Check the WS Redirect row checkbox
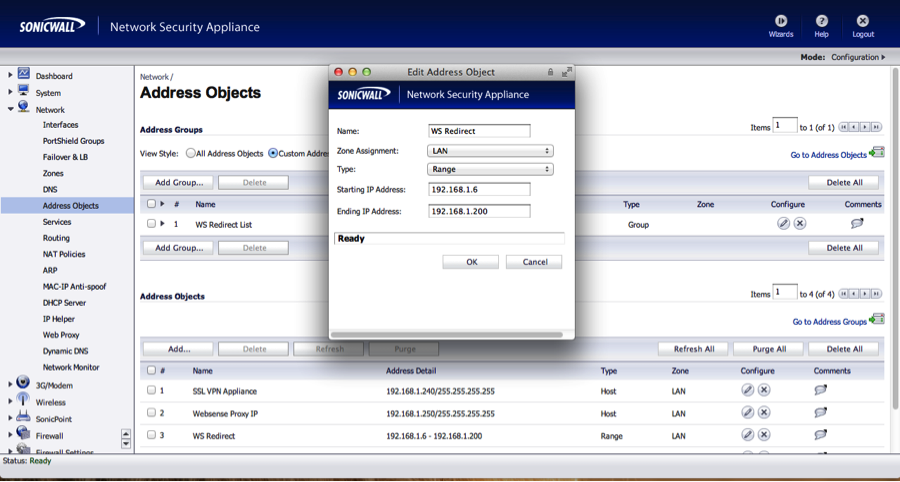The height and width of the screenshot is (482, 900). 152,435
